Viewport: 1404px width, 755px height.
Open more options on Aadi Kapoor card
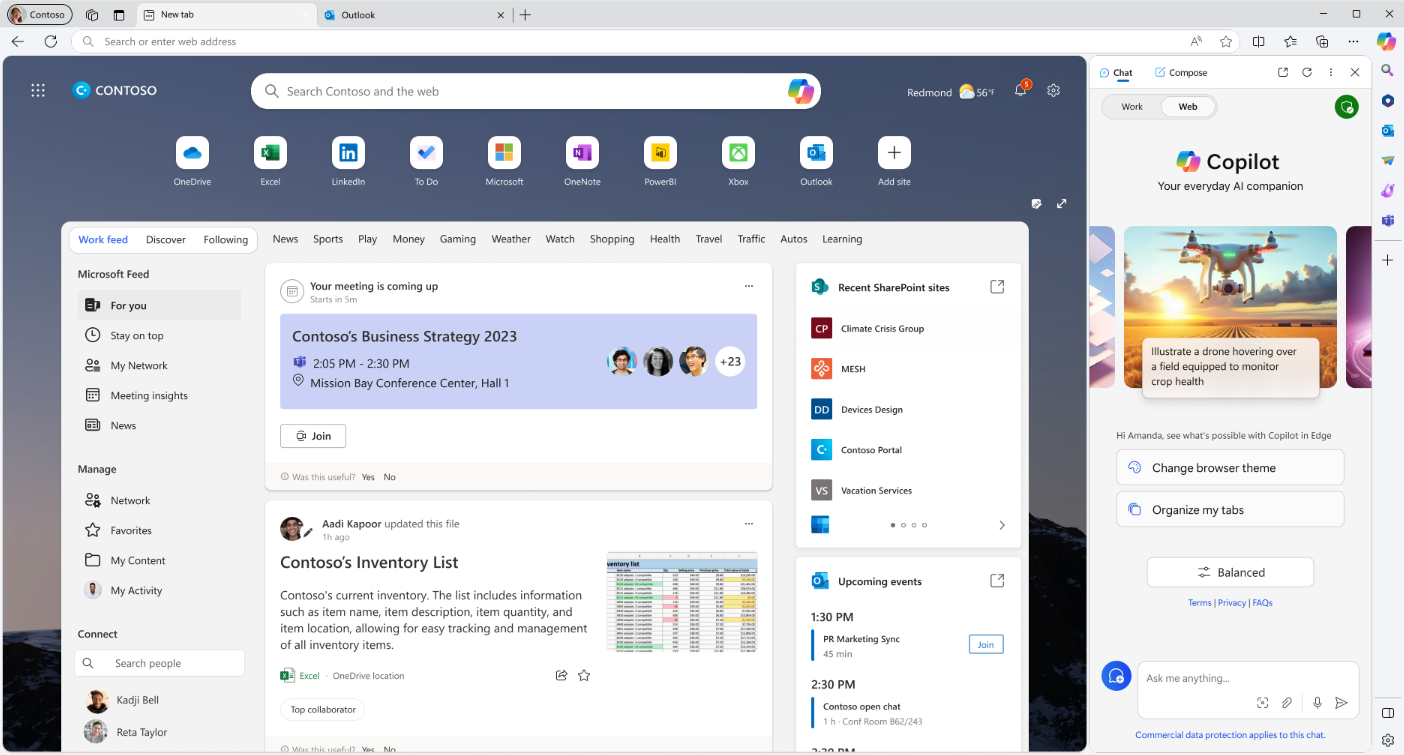[x=749, y=524]
